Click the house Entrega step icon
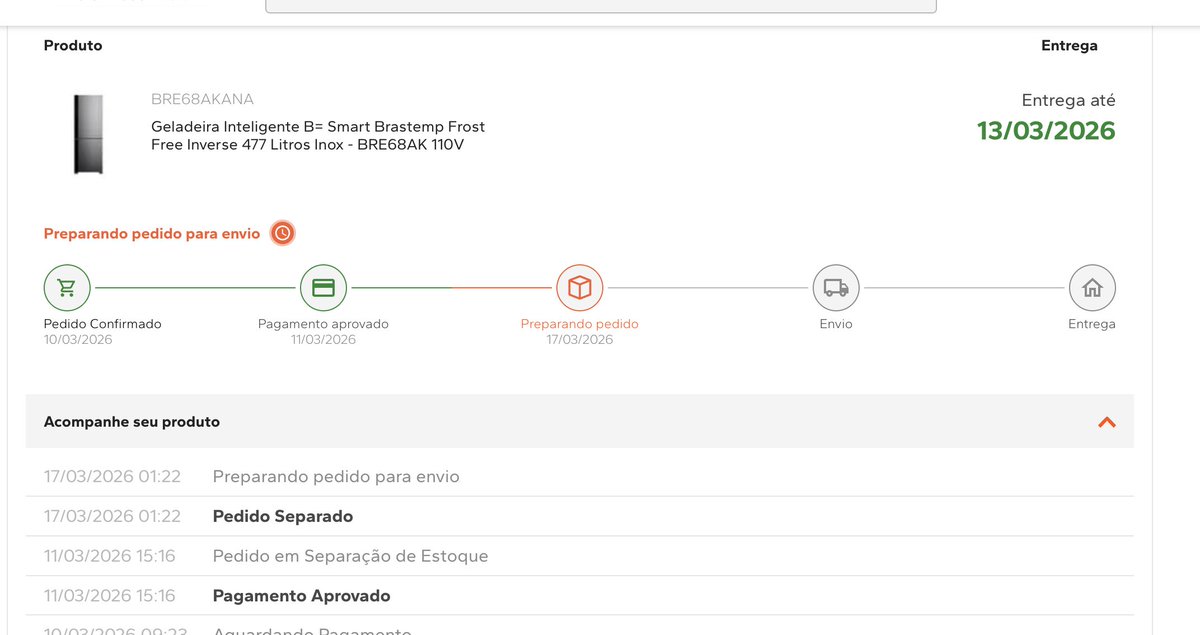1200x635 pixels. (x=1092, y=288)
